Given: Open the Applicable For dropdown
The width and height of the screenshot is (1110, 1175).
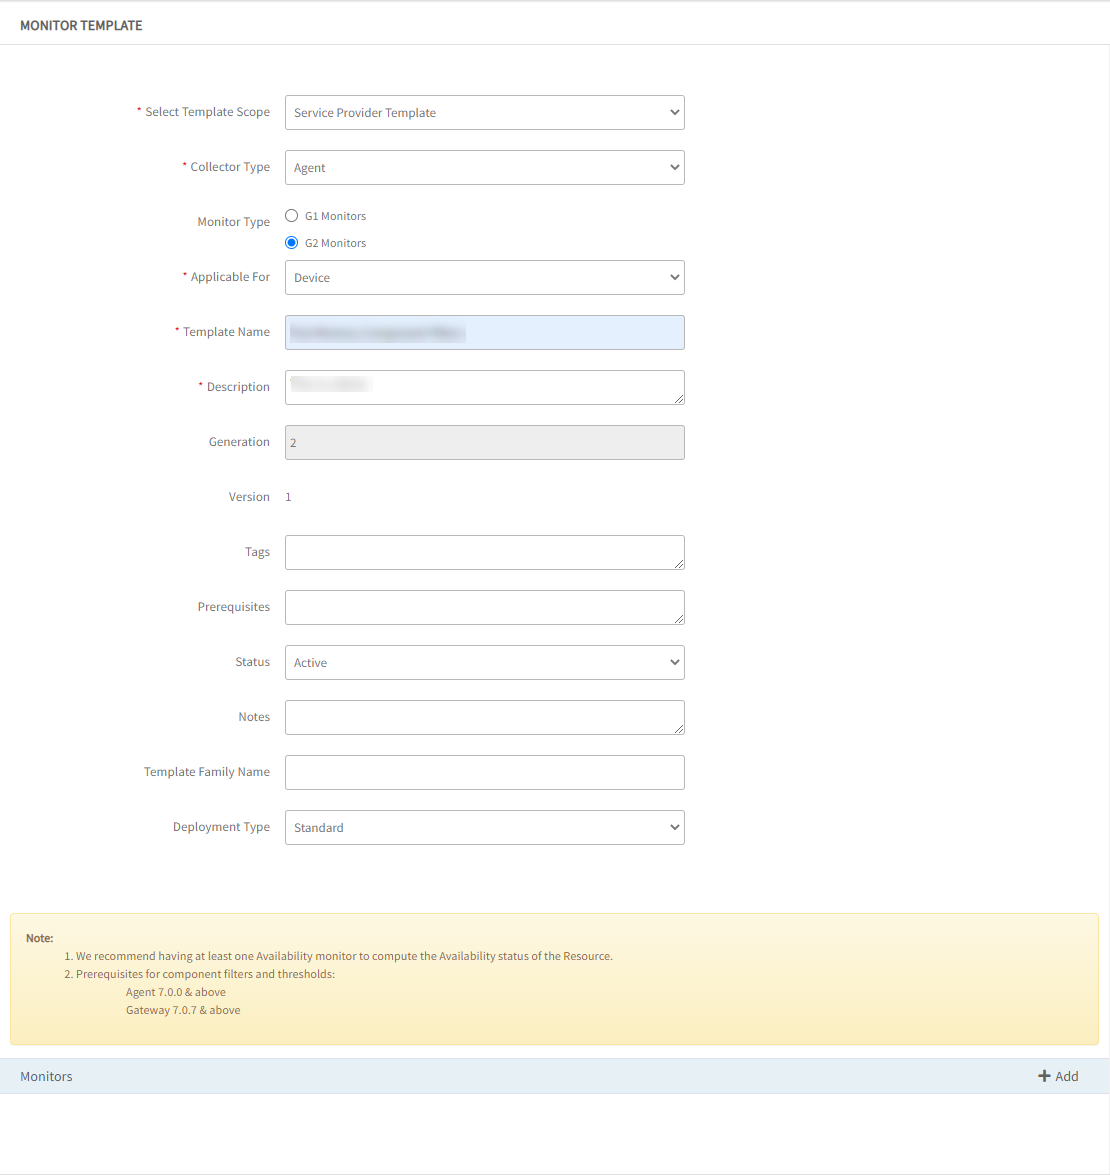Looking at the screenshot, I should pos(484,277).
